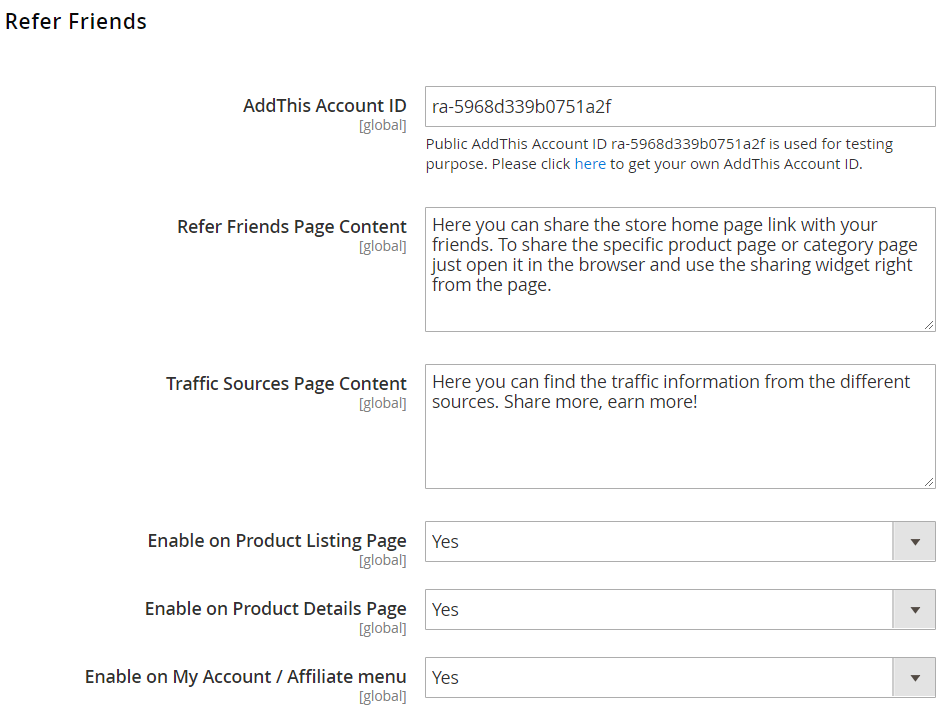Click the AddThis Account ID input field

tap(680, 107)
